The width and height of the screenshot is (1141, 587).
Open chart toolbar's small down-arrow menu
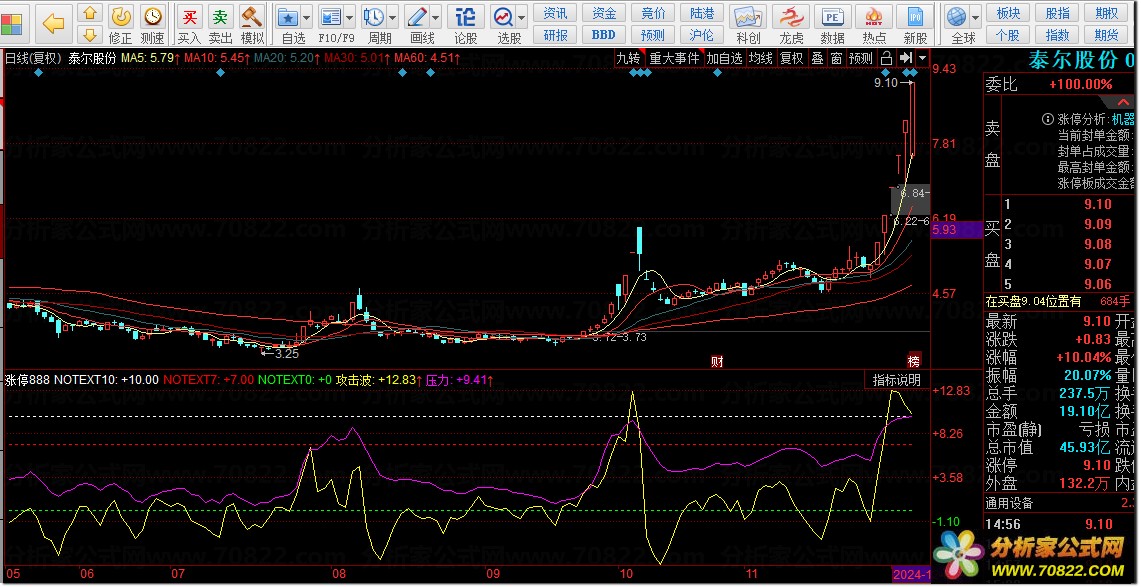click(923, 58)
